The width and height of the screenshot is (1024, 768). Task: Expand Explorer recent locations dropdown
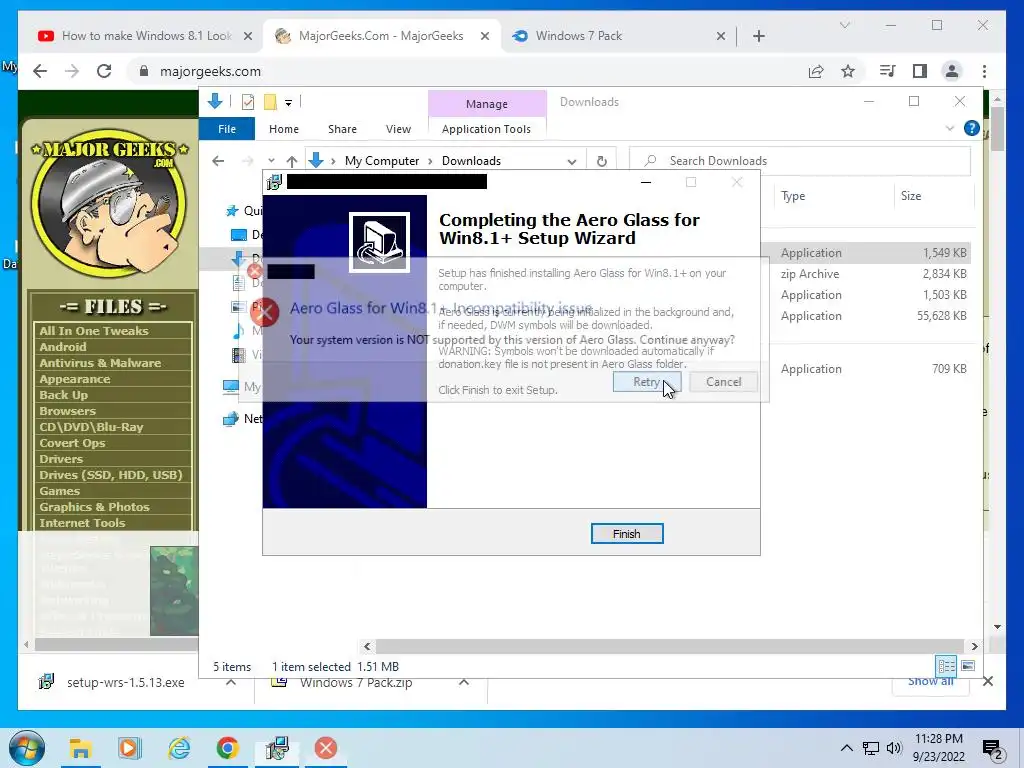pyautogui.click(x=271, y=161)
